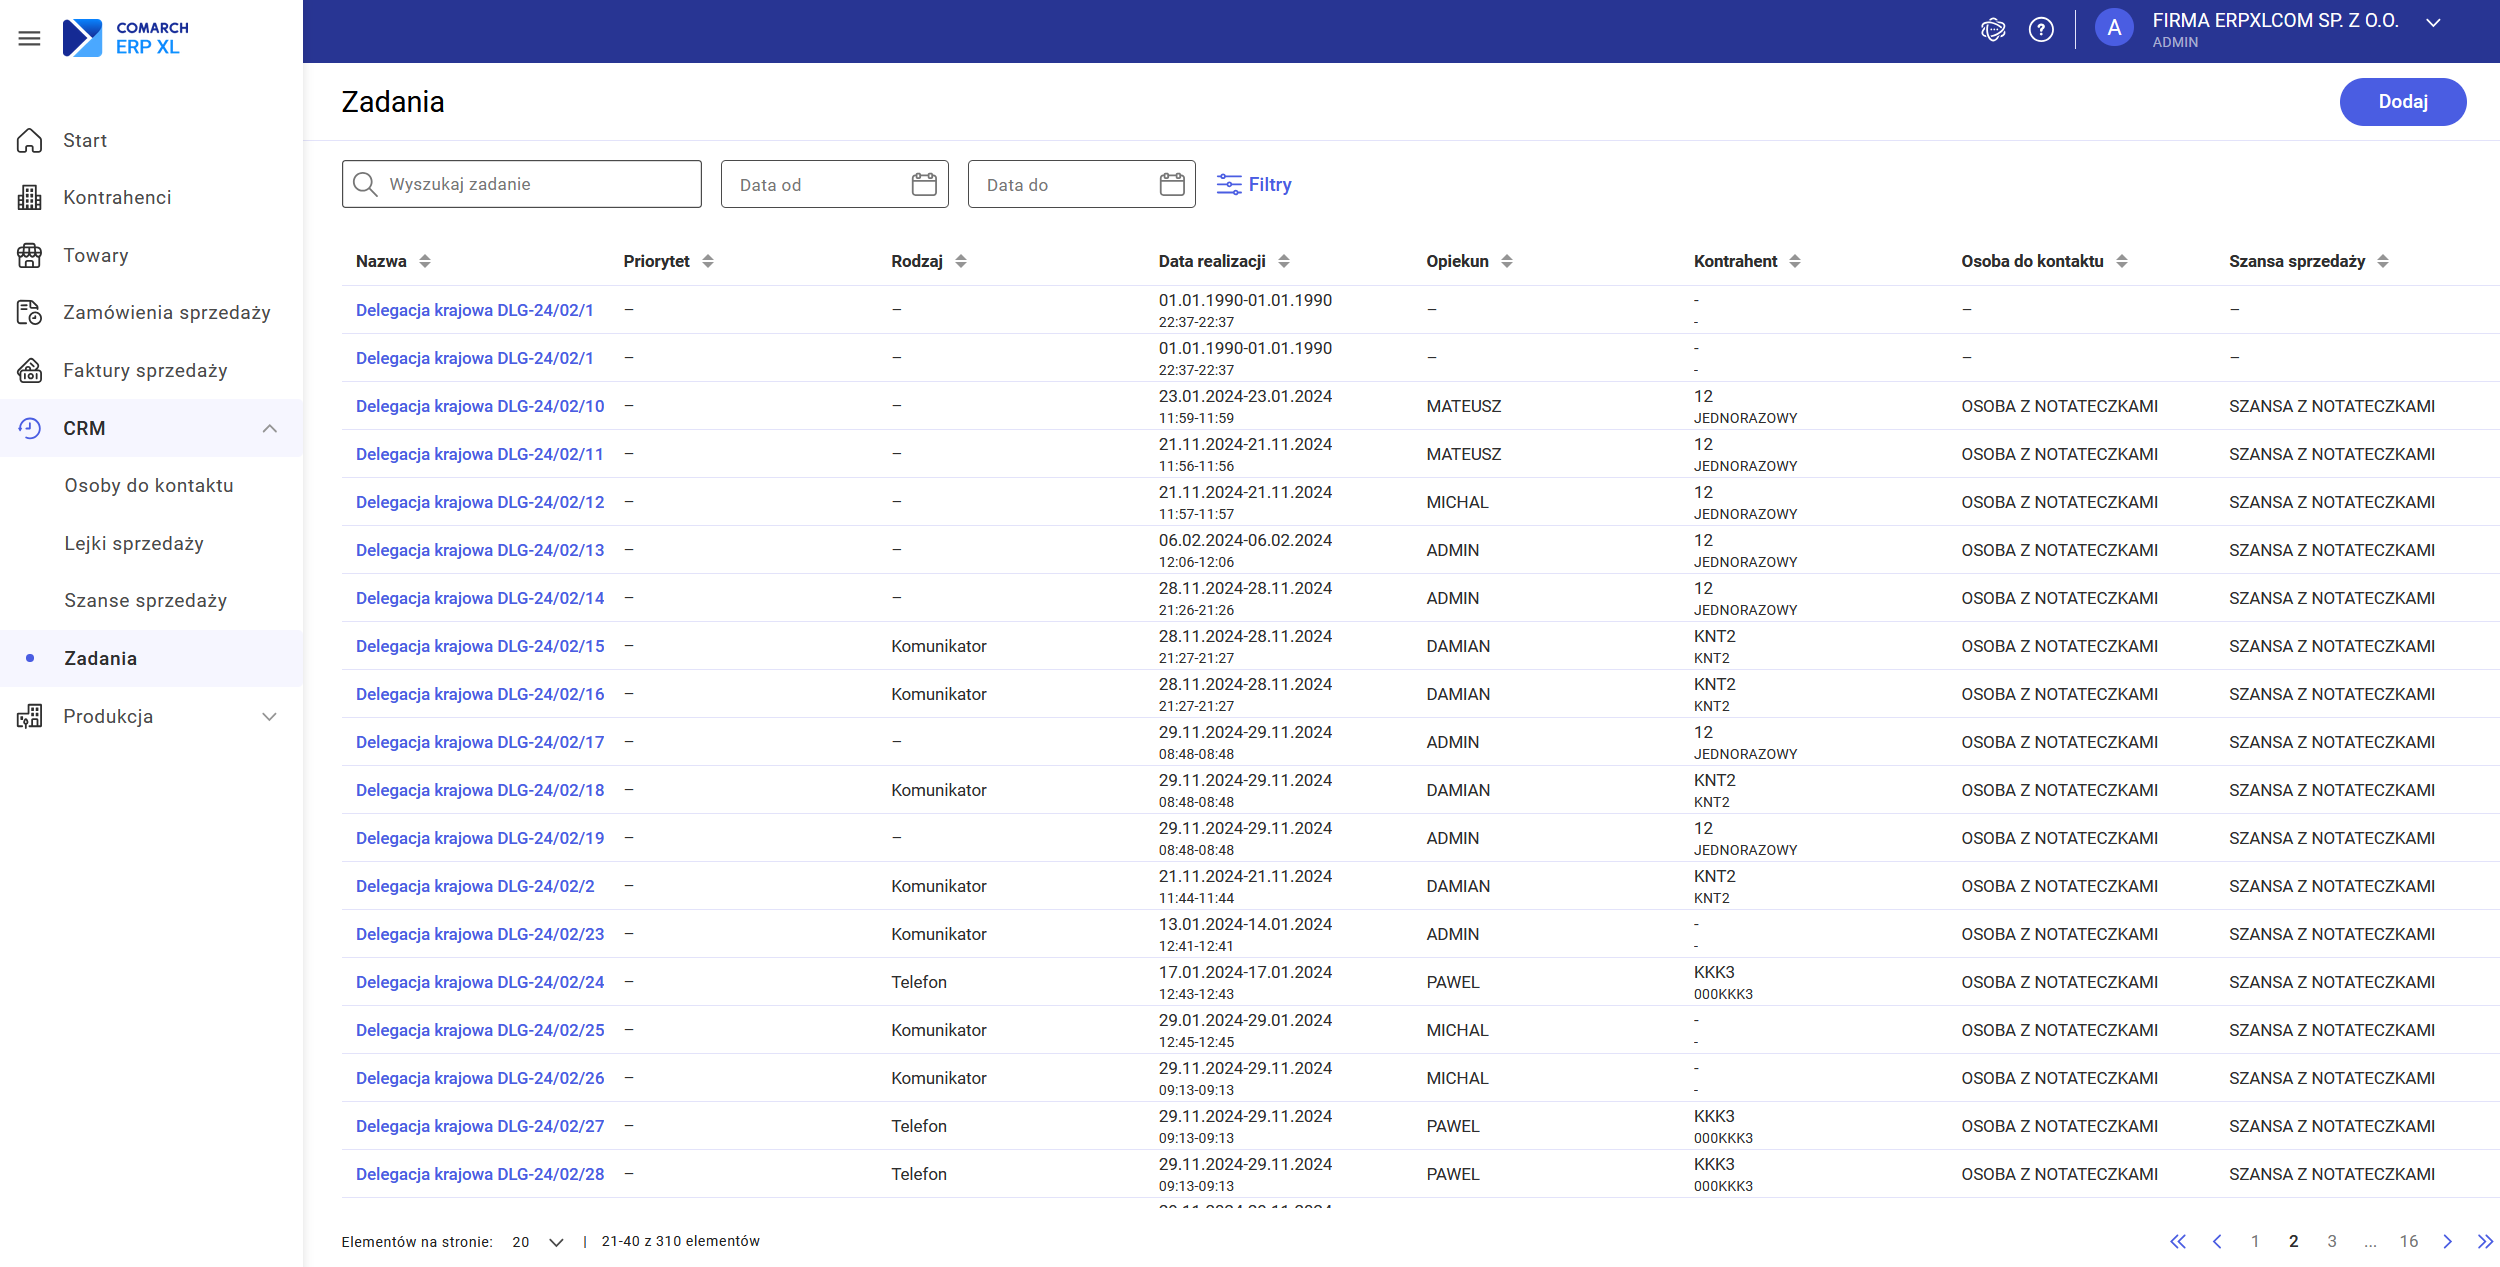
Task: Go to last page double arrow
Action: pos(2485,1241)
